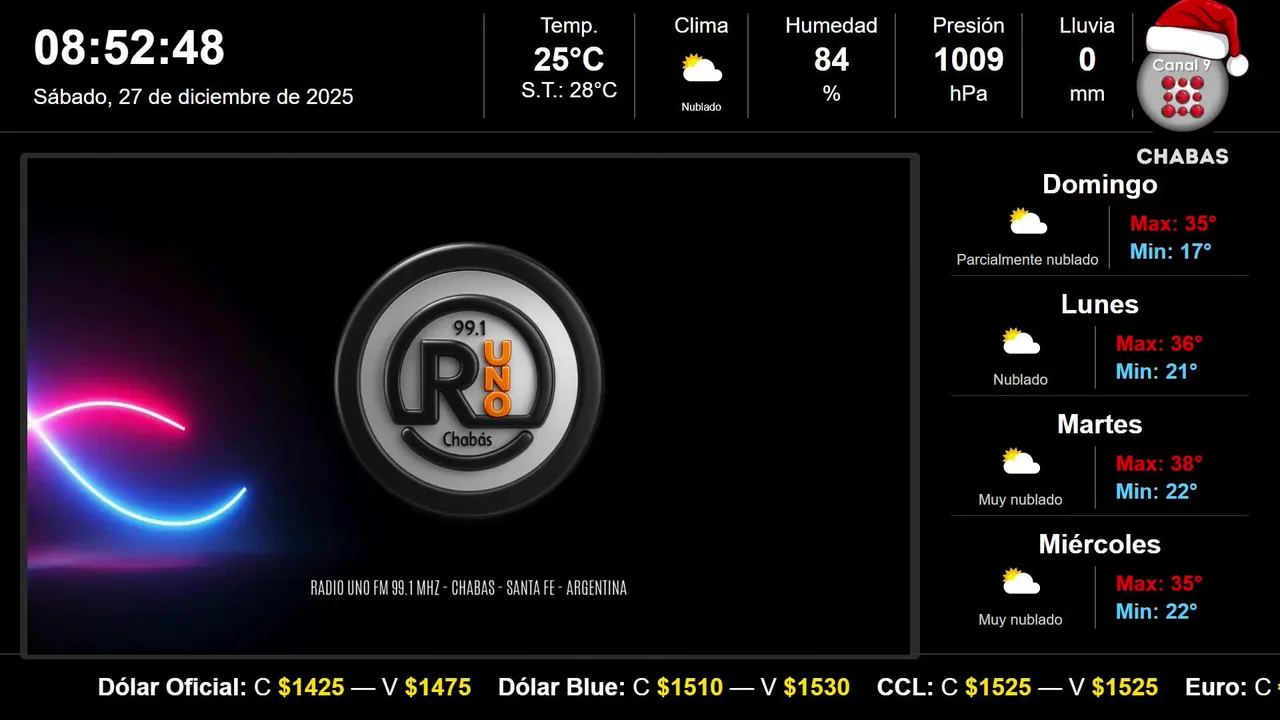Click Dólar Oficial buy price $1425

click(311, 687)
